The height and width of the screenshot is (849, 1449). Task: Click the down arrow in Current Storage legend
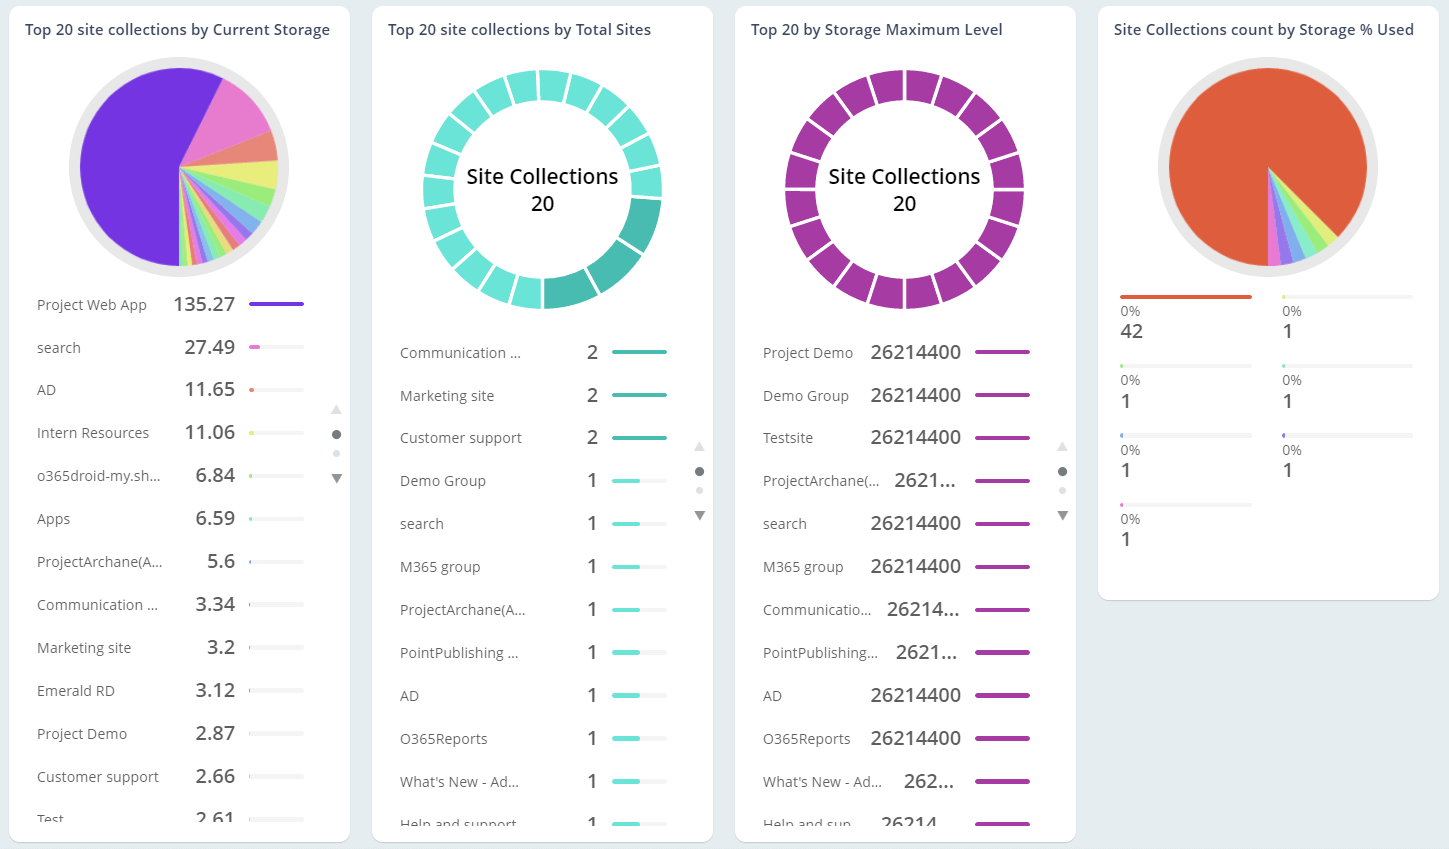tap(337, 478)
